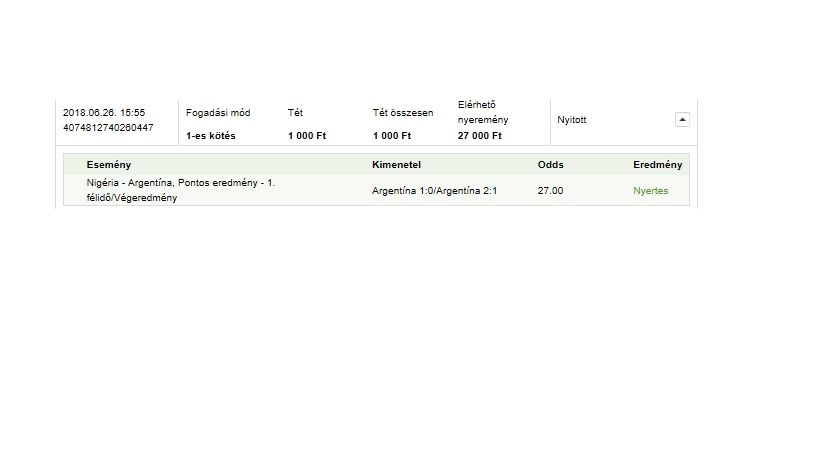Collapse the bet slip details arrow
Screen dimensions: 816x460
point(682,120)
